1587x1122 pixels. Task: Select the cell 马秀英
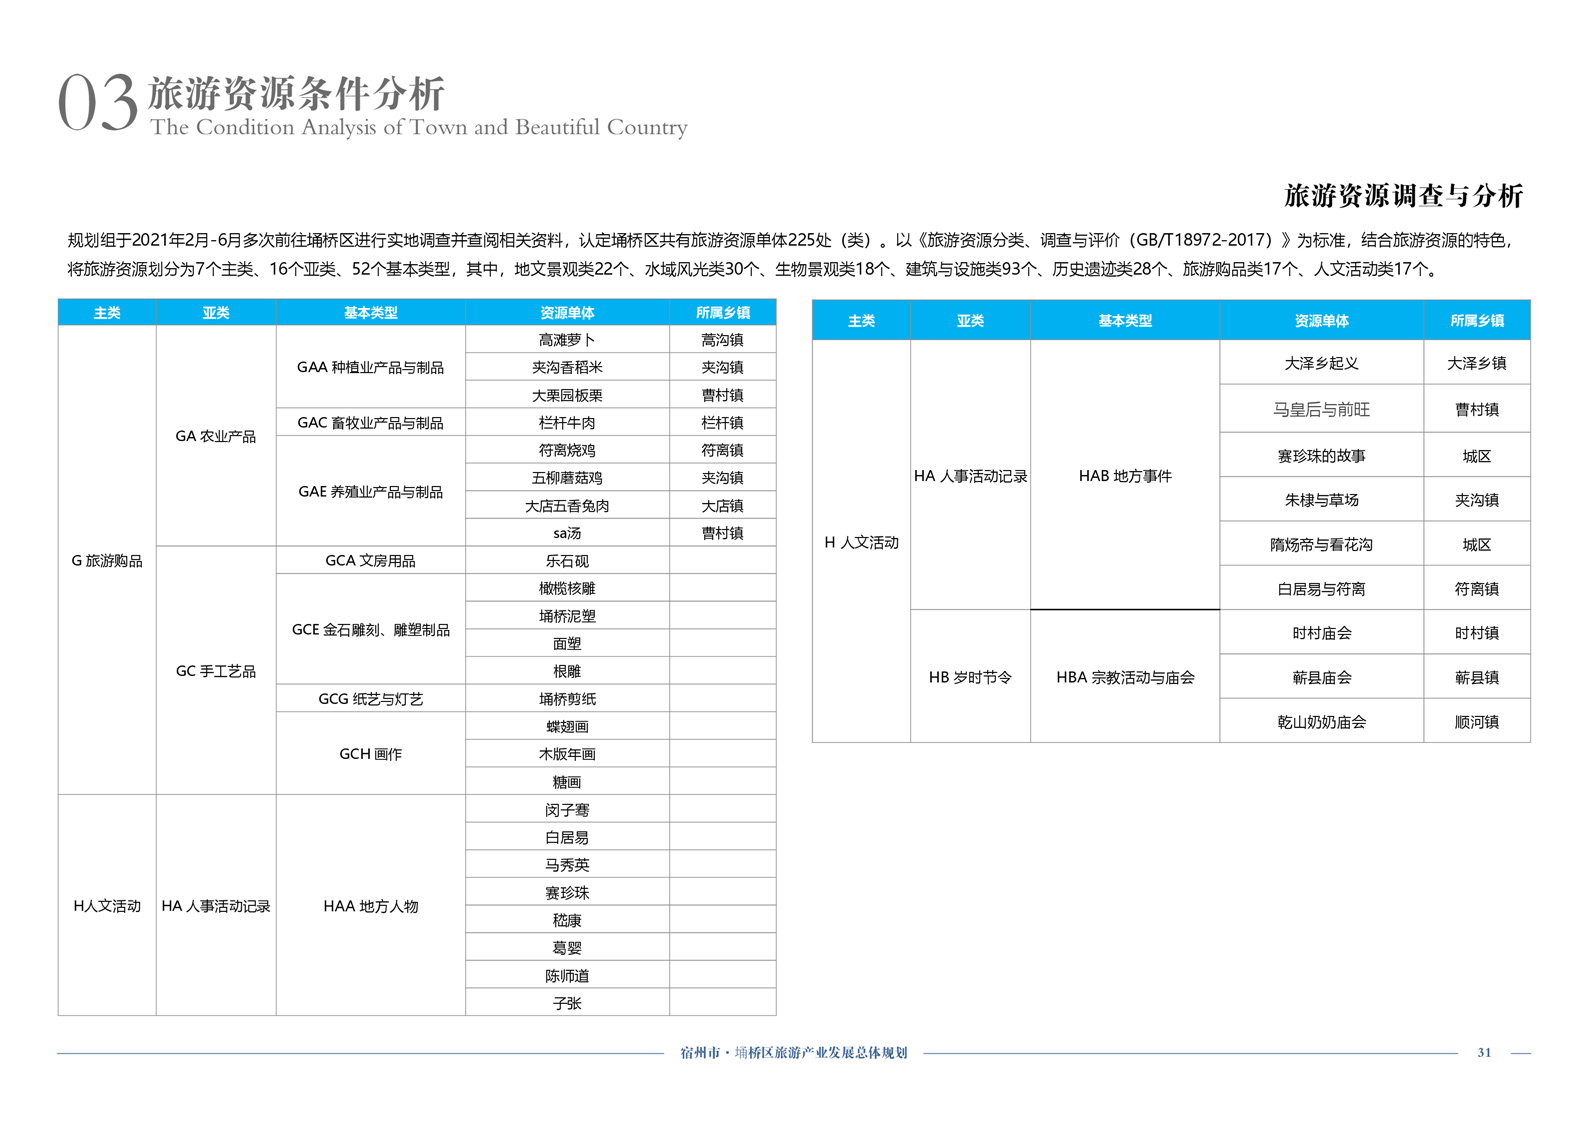(567, 865)
